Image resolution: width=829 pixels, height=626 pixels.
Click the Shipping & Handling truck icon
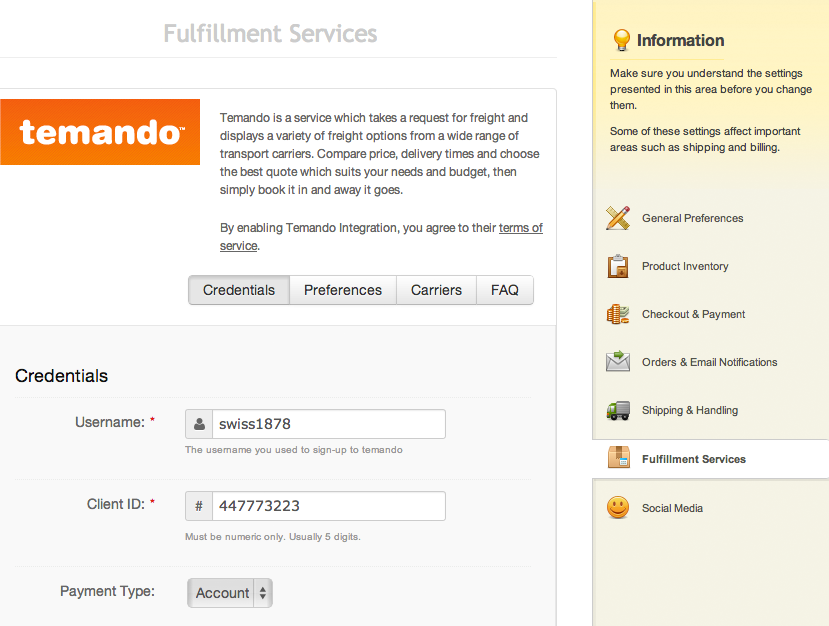coord(618,410)
